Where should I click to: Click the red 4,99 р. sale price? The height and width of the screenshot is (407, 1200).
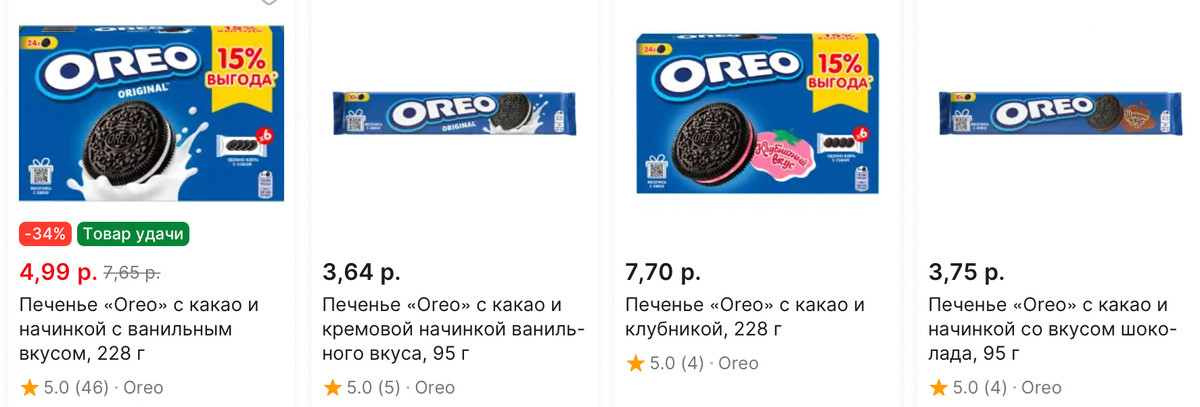59,271
